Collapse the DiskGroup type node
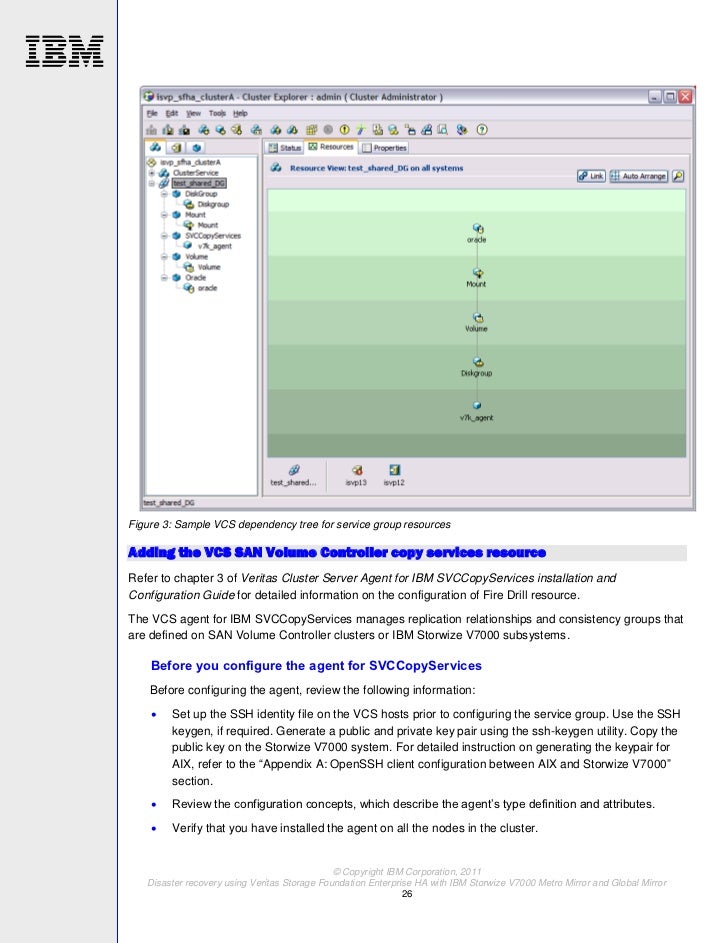 coord(164,194)
